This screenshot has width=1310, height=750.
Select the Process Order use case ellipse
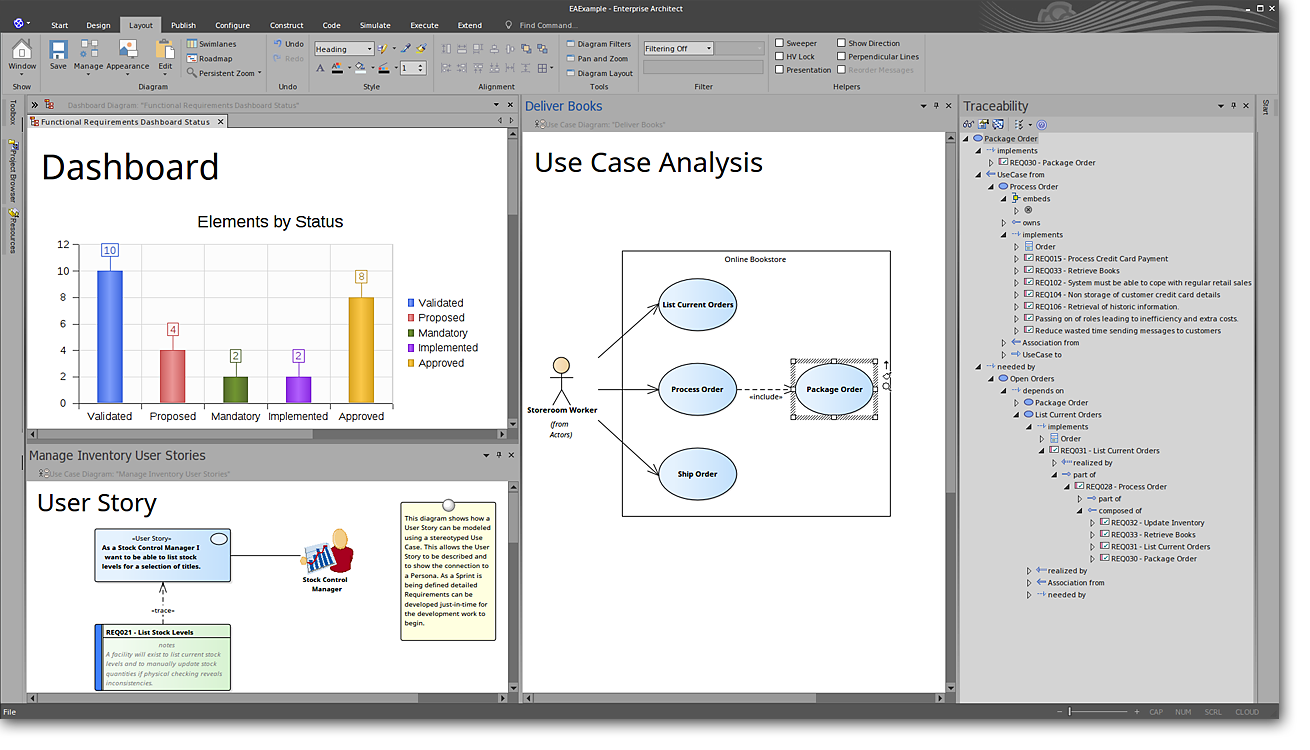click(697, 390)
